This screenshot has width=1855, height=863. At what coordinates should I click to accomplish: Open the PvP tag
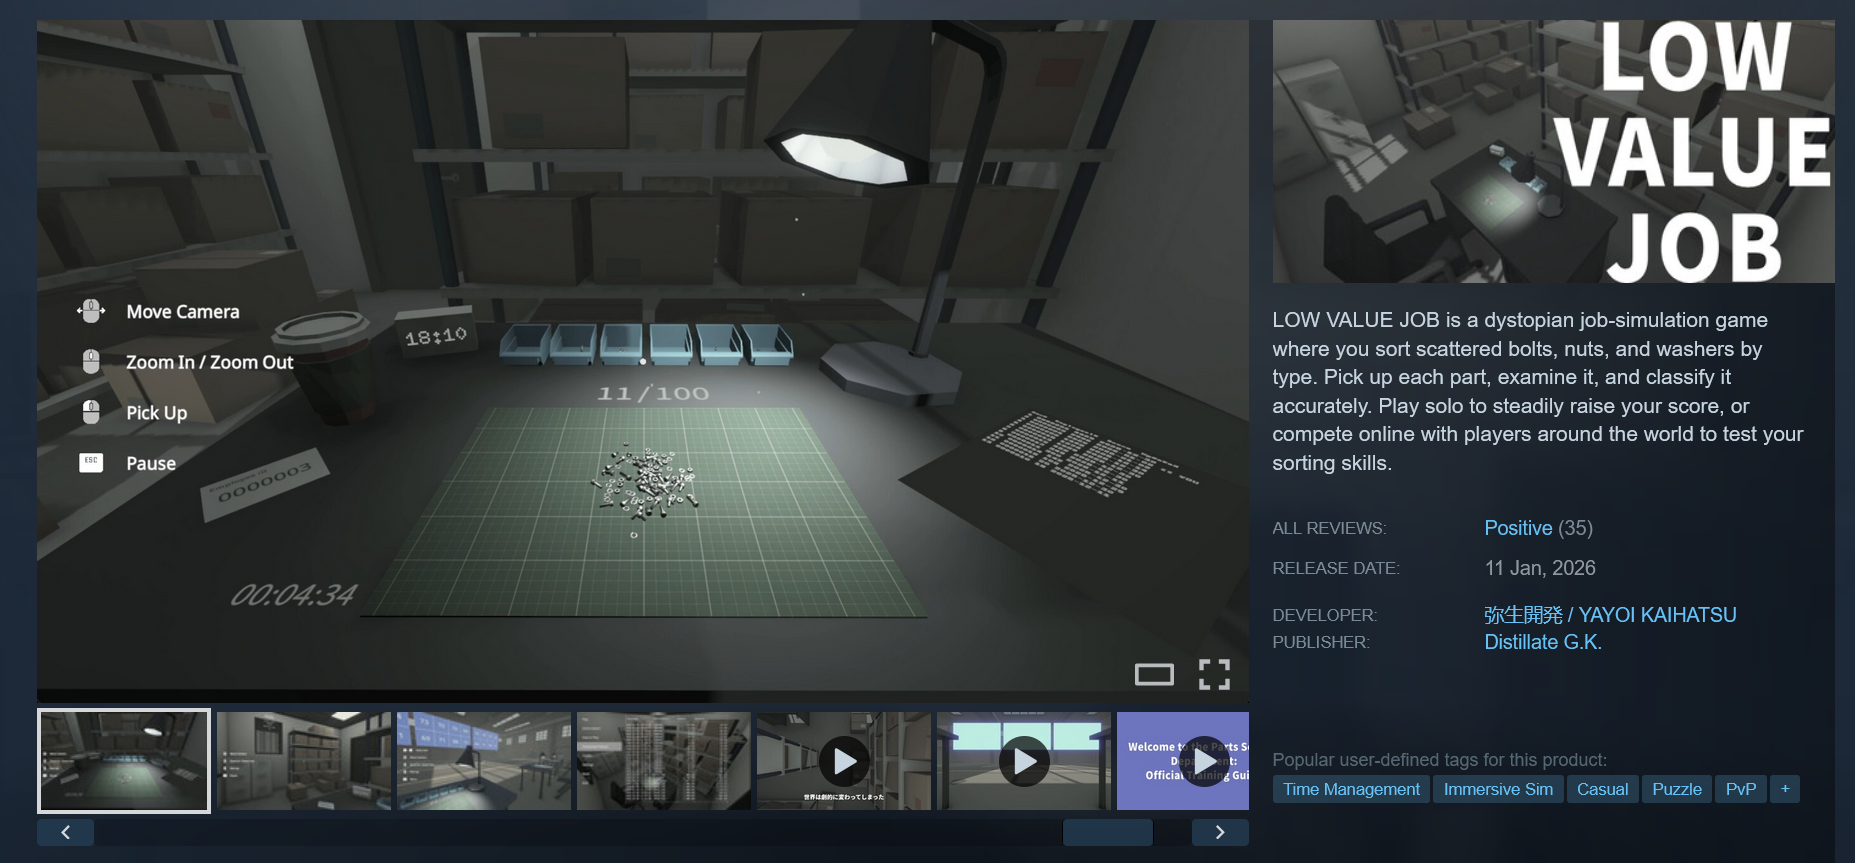point(1741,789)
